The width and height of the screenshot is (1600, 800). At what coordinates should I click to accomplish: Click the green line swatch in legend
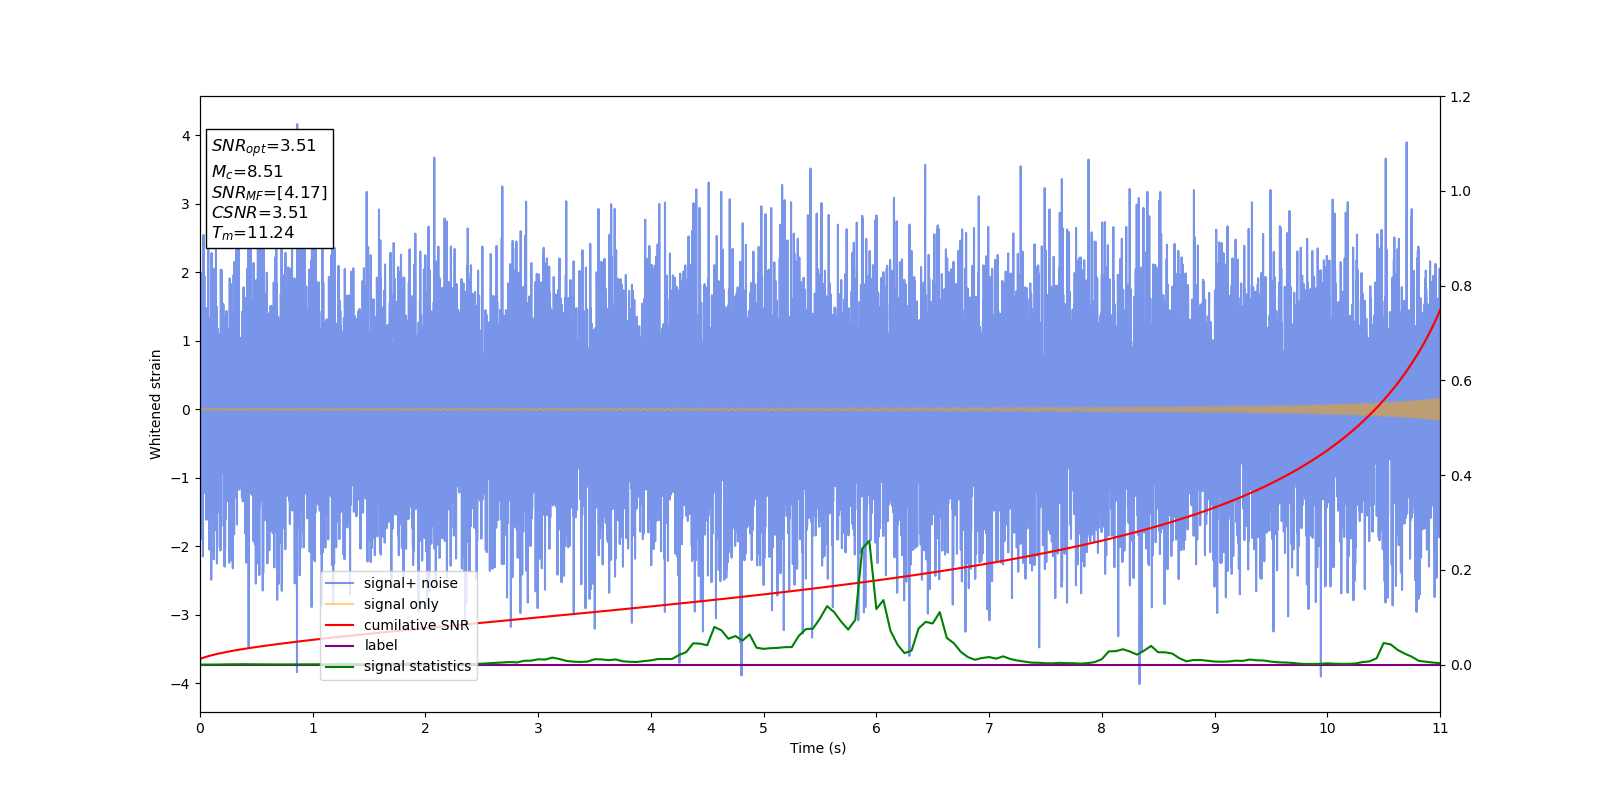pyautogui.click(x=340, y=666)
